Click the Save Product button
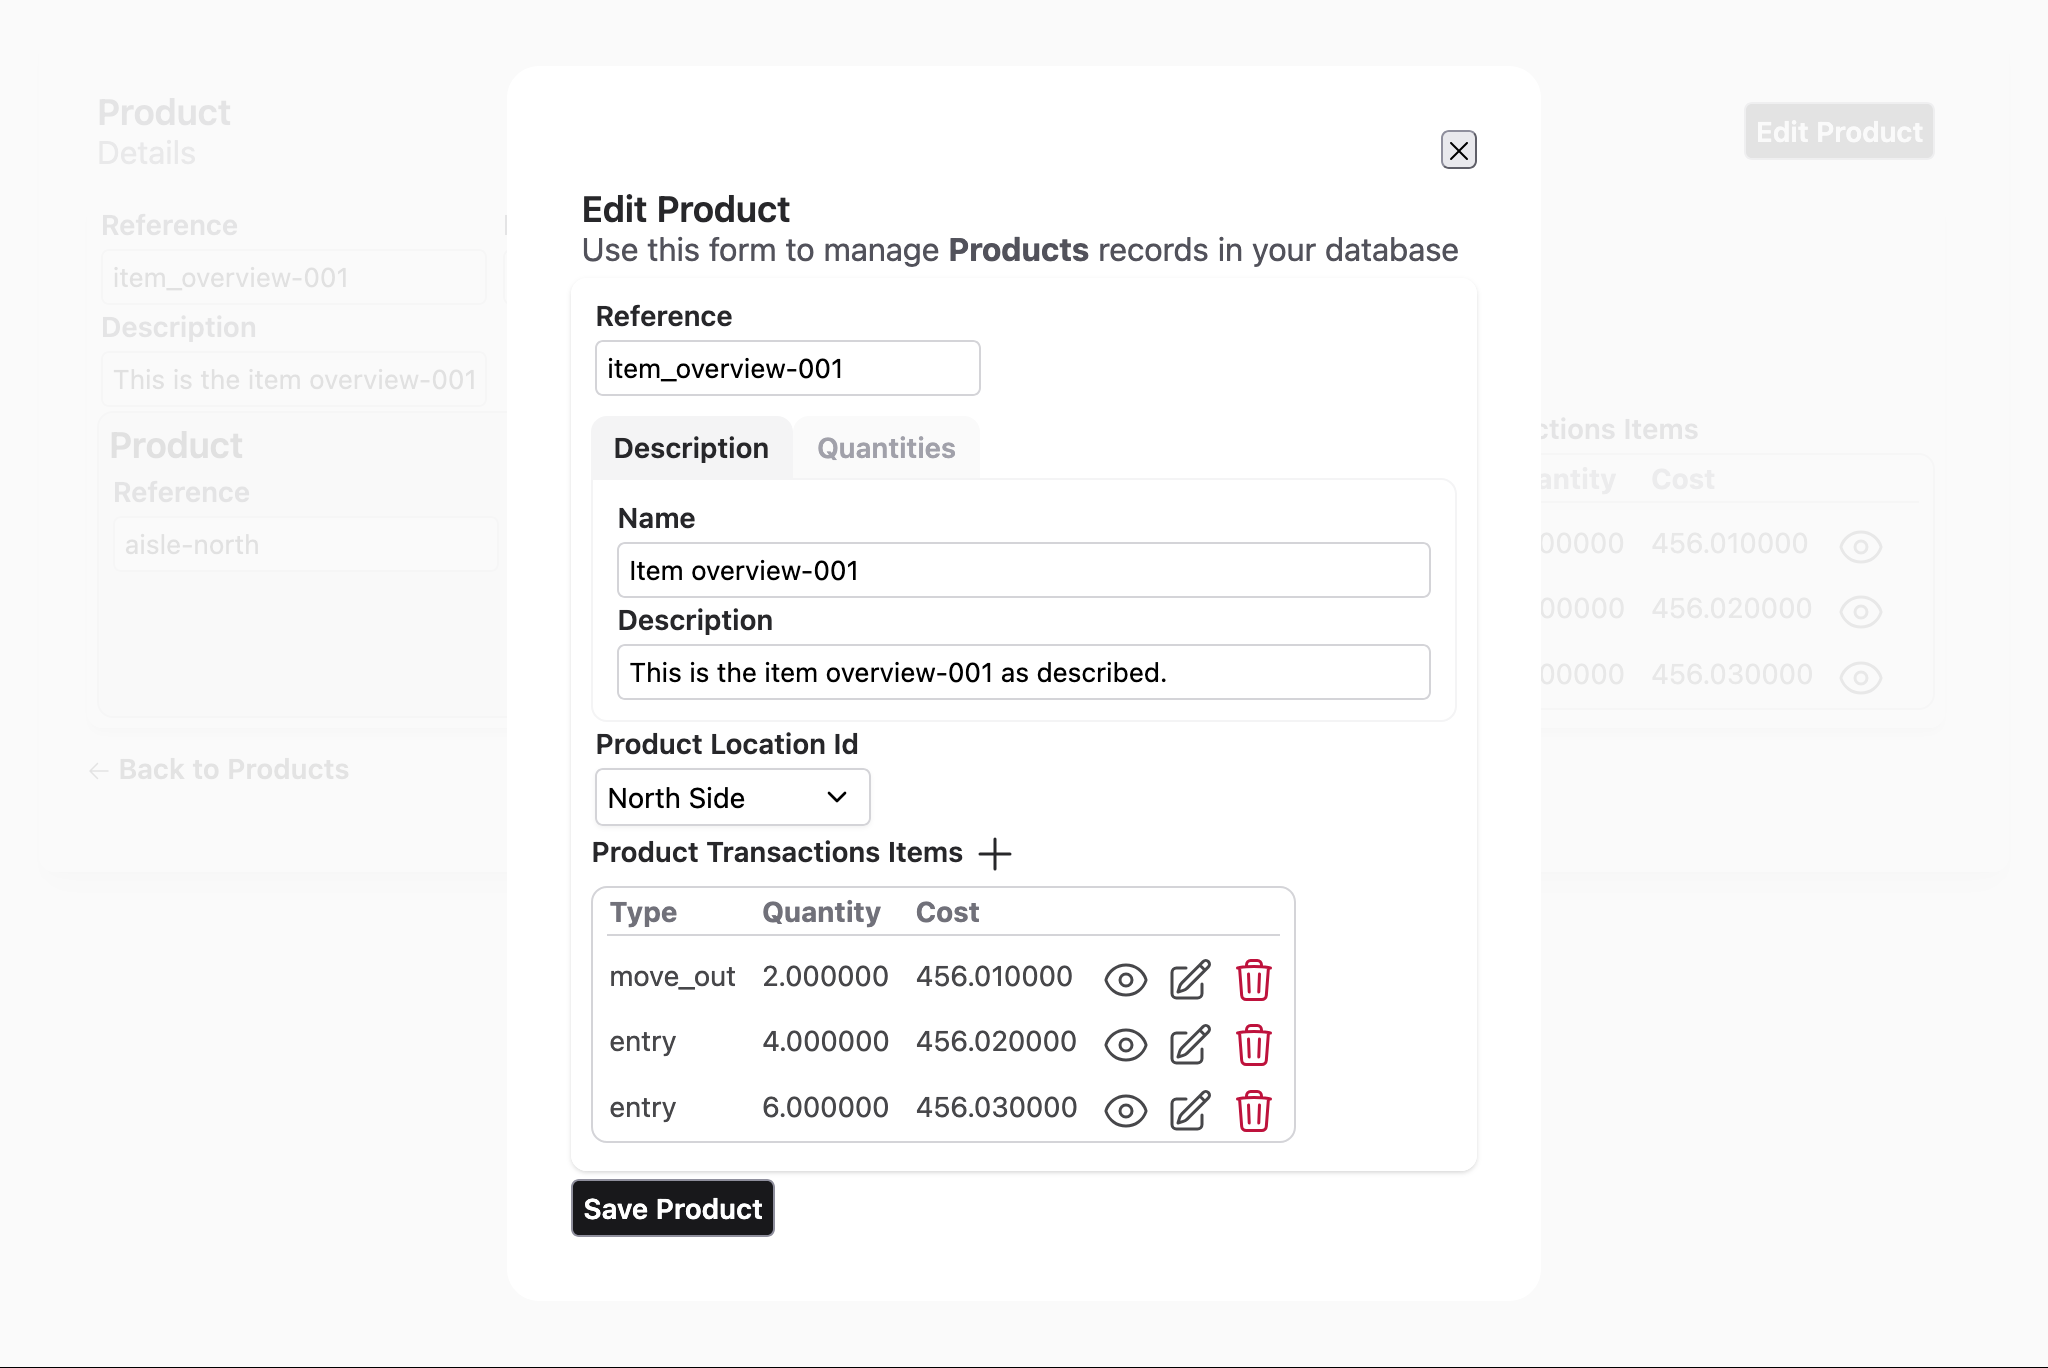The height and width of the screenshot is (1368, 2048). (x=672, y=1208)
